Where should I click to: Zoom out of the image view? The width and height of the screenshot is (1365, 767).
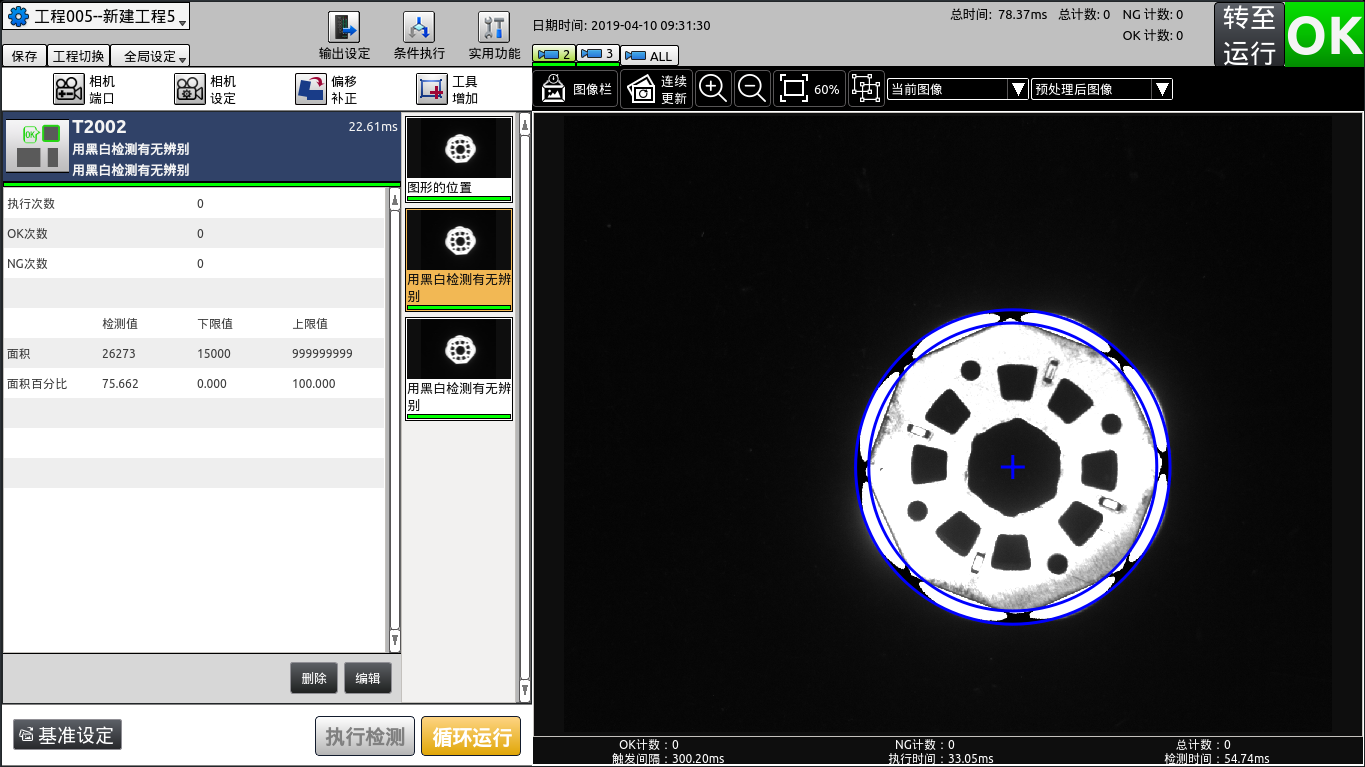752,88
